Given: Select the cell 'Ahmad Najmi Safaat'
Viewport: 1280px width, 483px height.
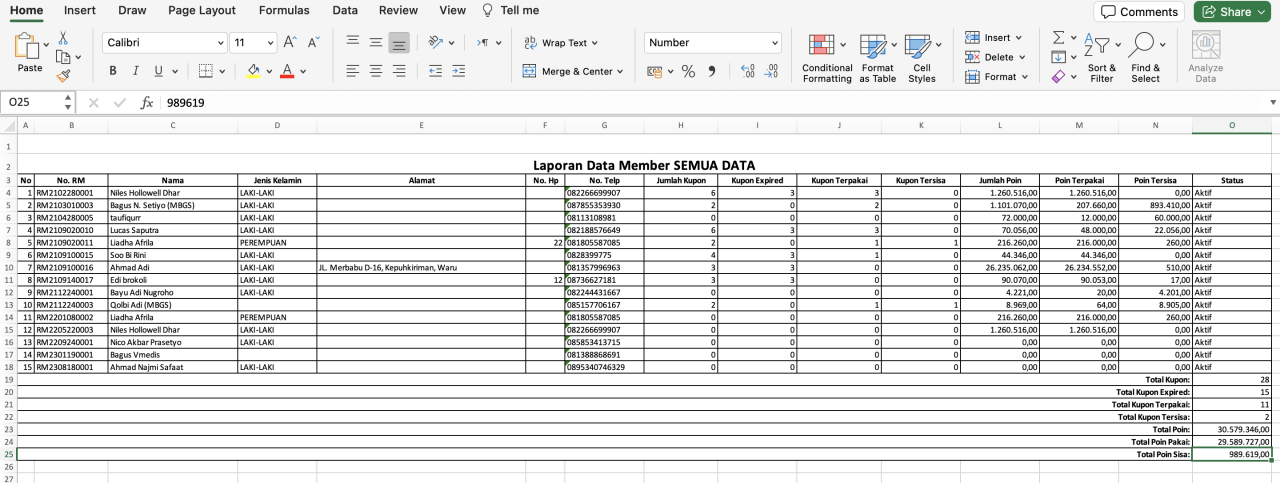Looking at the screenshot, I should coord(172,367).
